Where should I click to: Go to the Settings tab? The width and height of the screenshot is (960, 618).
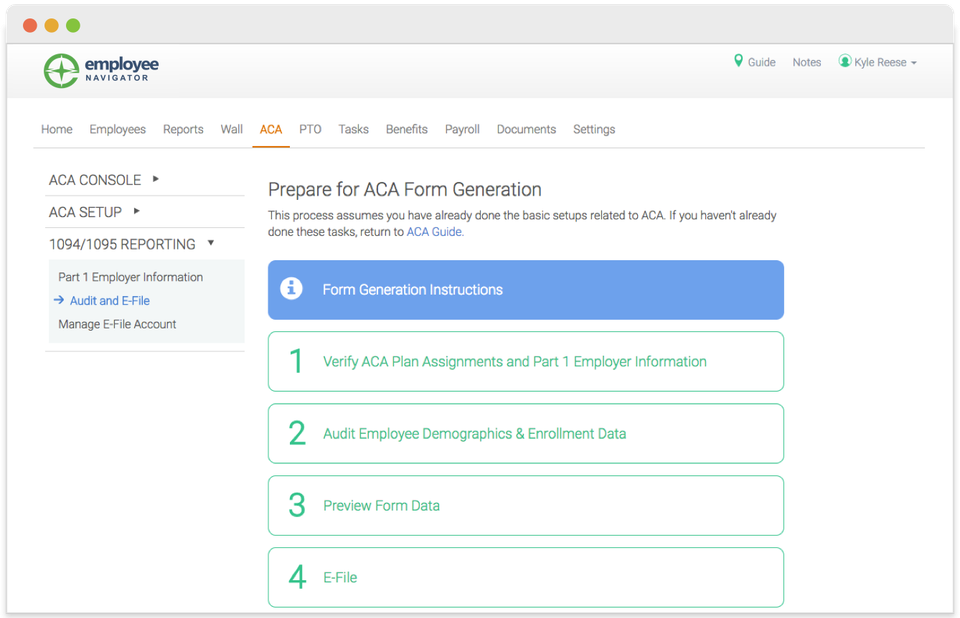tap(594, 129)
